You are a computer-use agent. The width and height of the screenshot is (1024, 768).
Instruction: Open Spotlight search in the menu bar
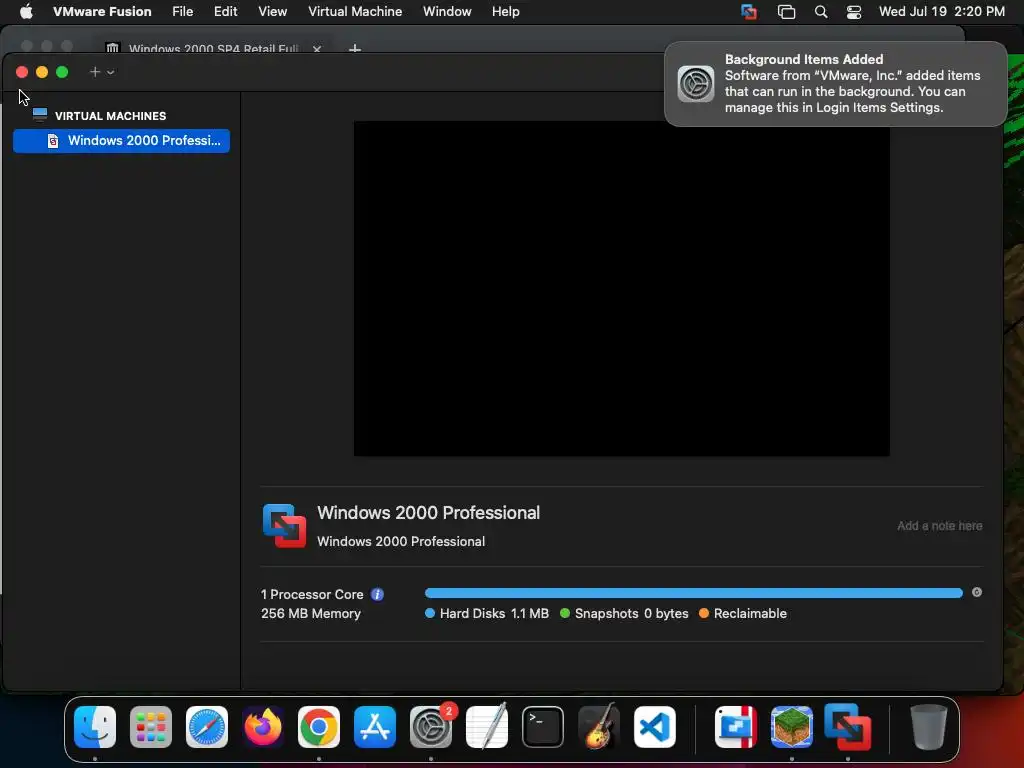(x=821, y=12)
